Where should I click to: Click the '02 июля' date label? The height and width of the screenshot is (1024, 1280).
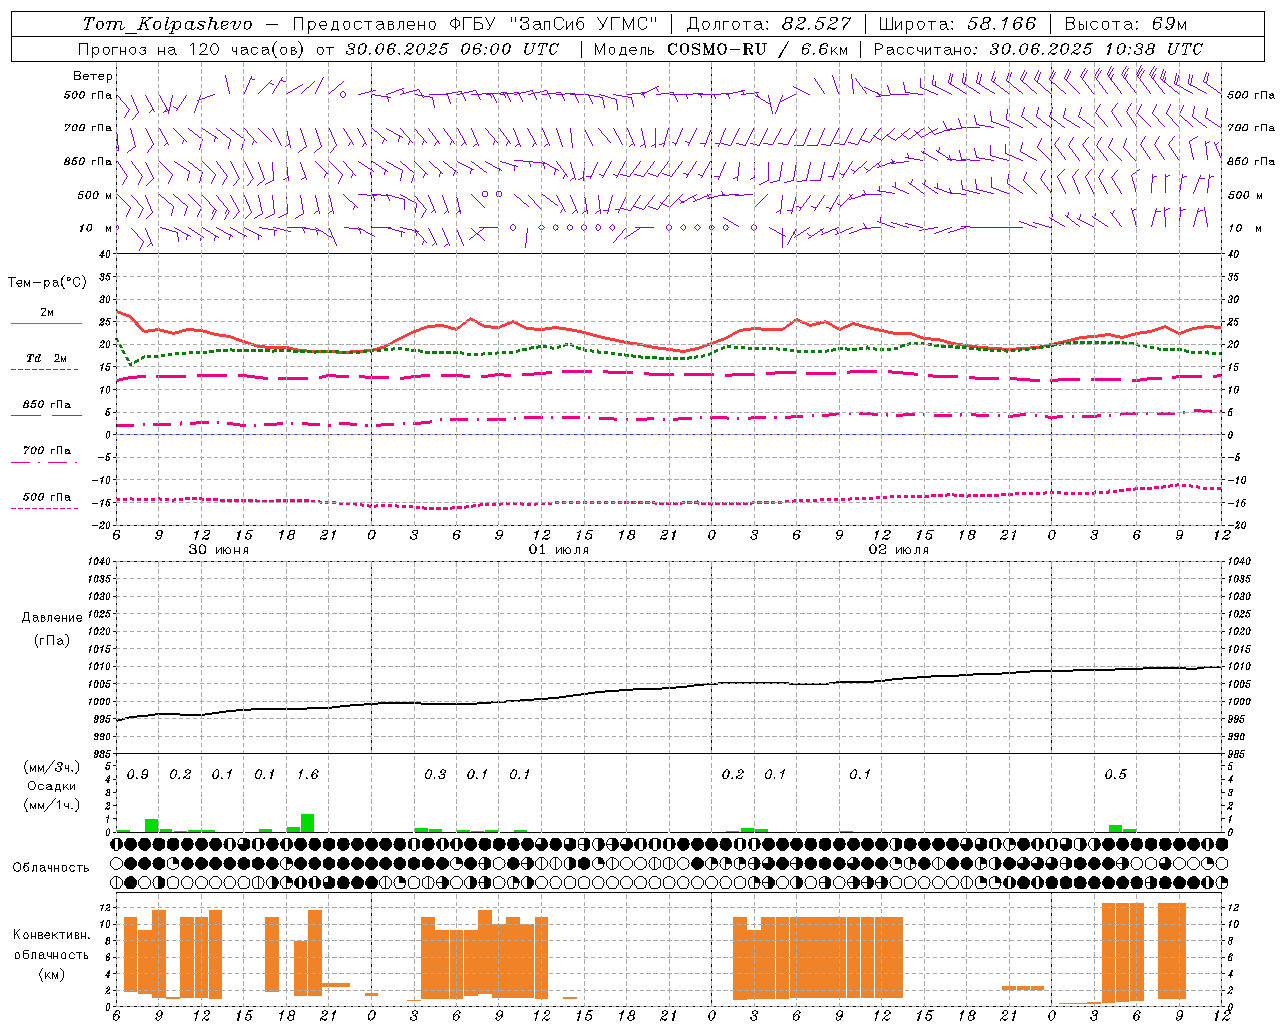898,550
